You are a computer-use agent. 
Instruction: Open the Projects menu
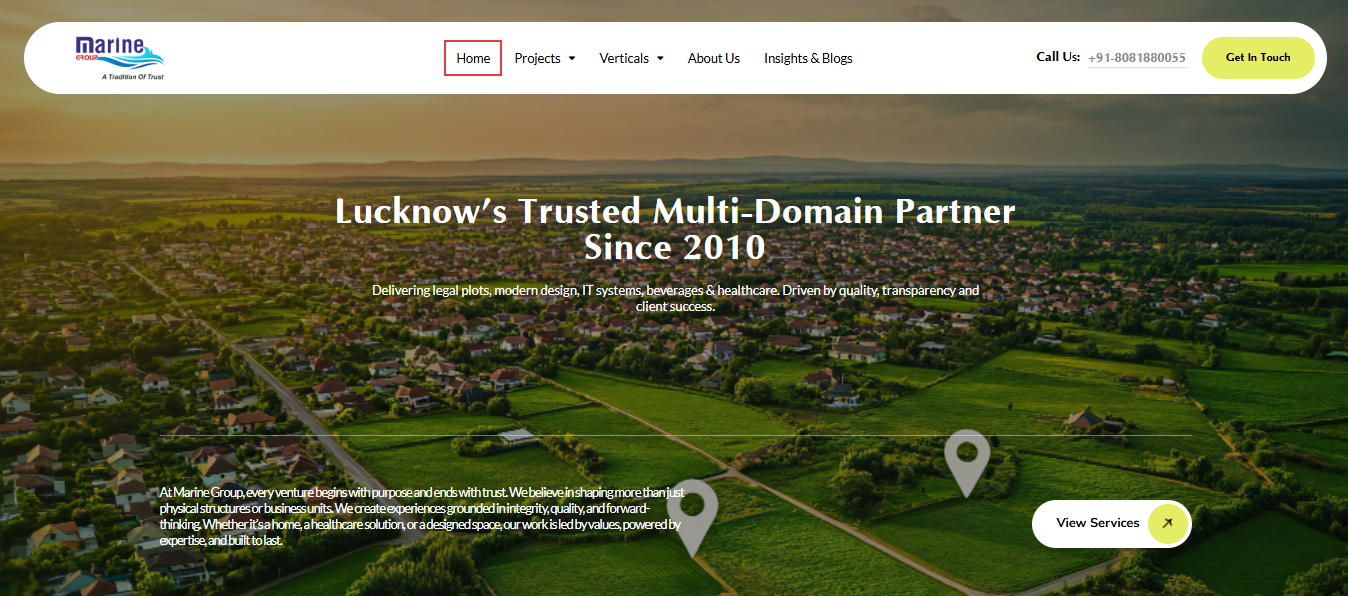pyautogui.click(x=538, y=58)
